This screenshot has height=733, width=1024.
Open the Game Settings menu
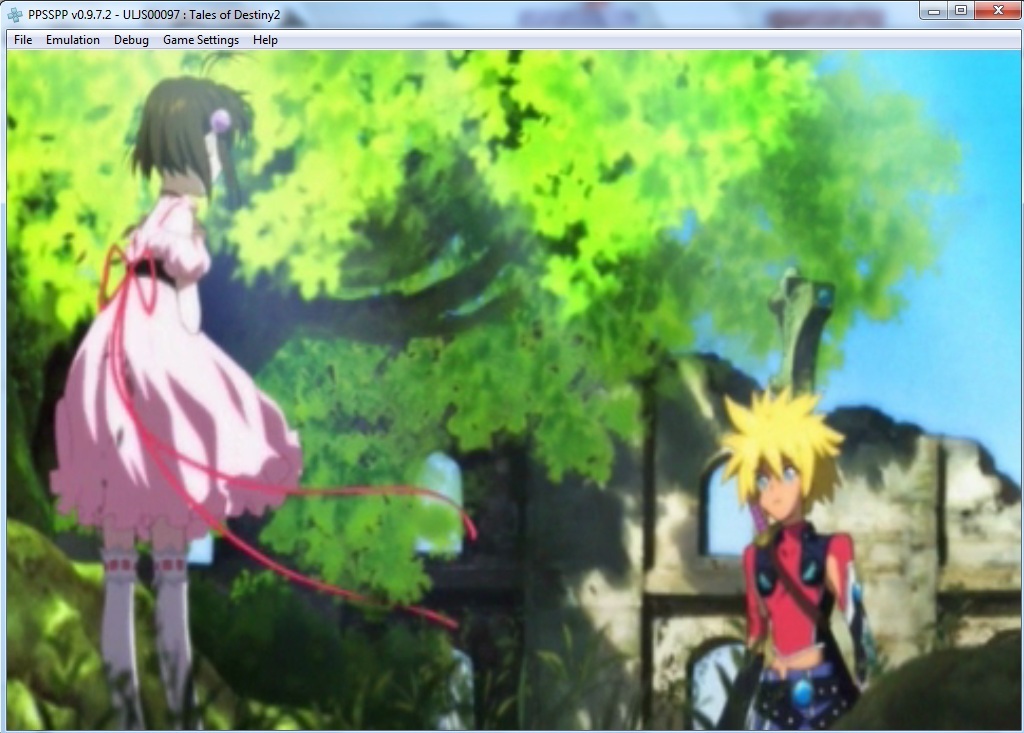(200, 40)
